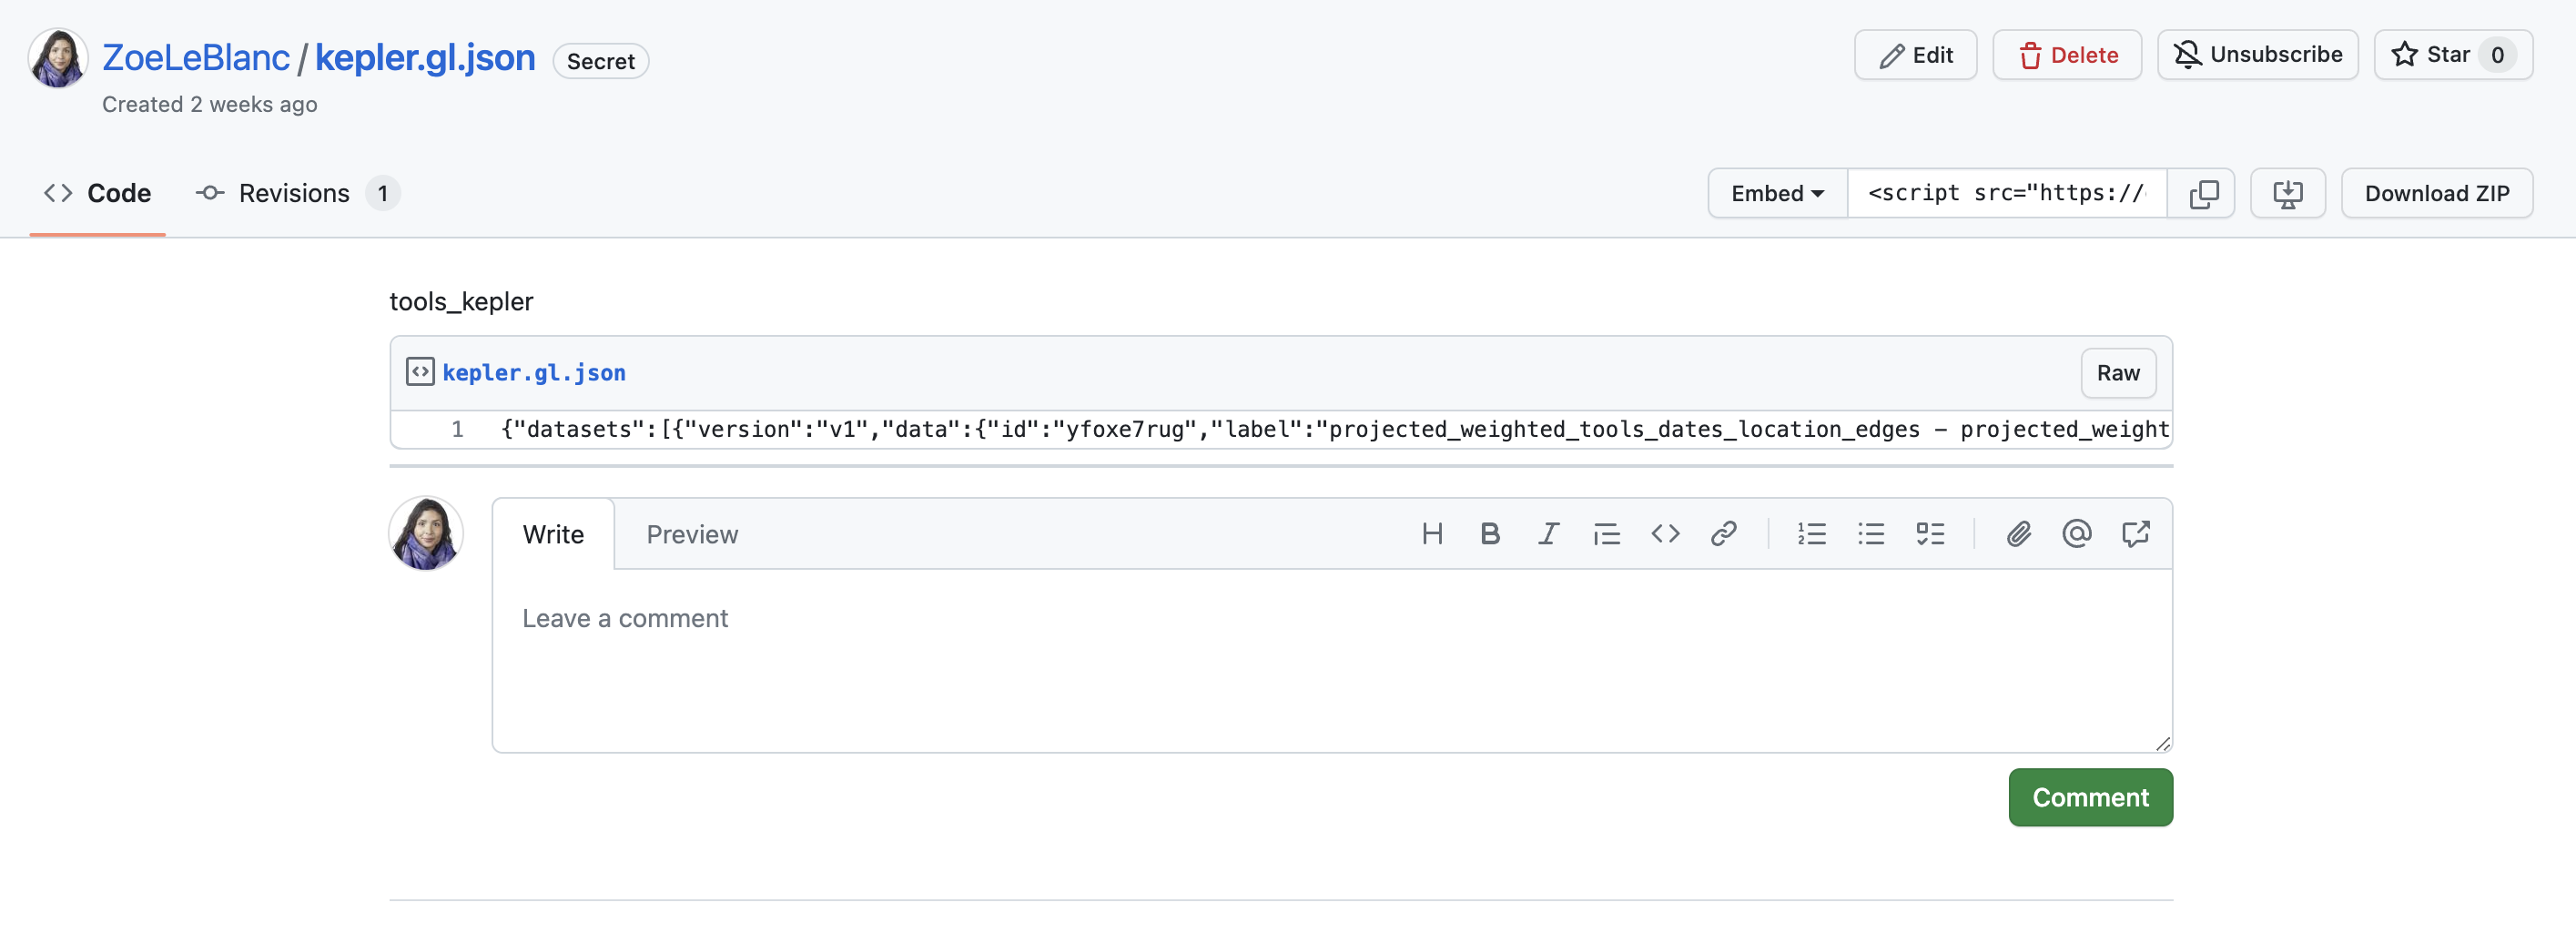This screenshot has width=2576, height=943.
Task: Insert code formatting in comment
Action: click(x=1665, y=534)
